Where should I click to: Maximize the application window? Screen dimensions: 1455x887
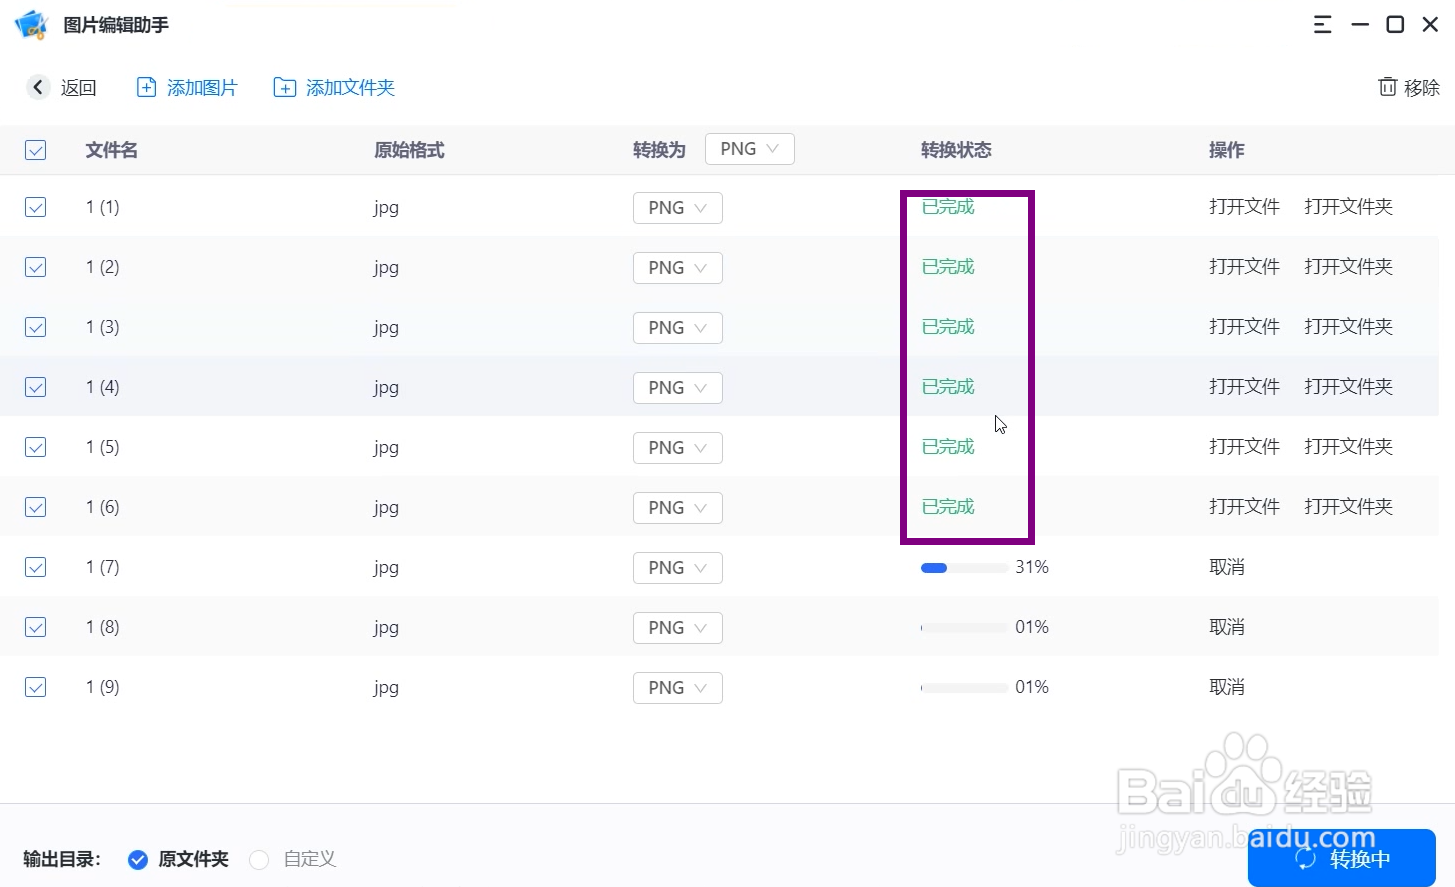coord(1395,25)
